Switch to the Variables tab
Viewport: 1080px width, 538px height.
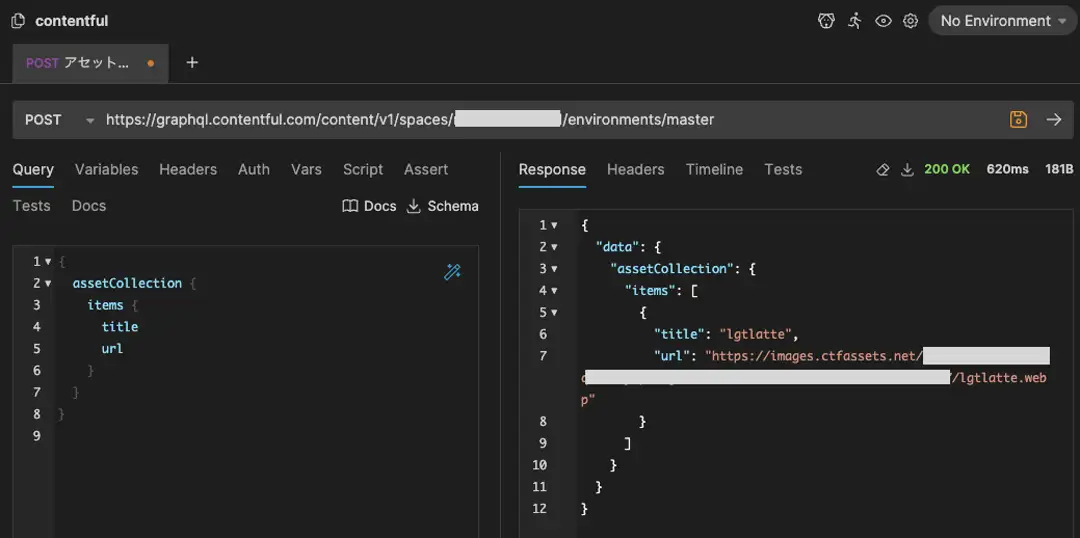(106, 170)
